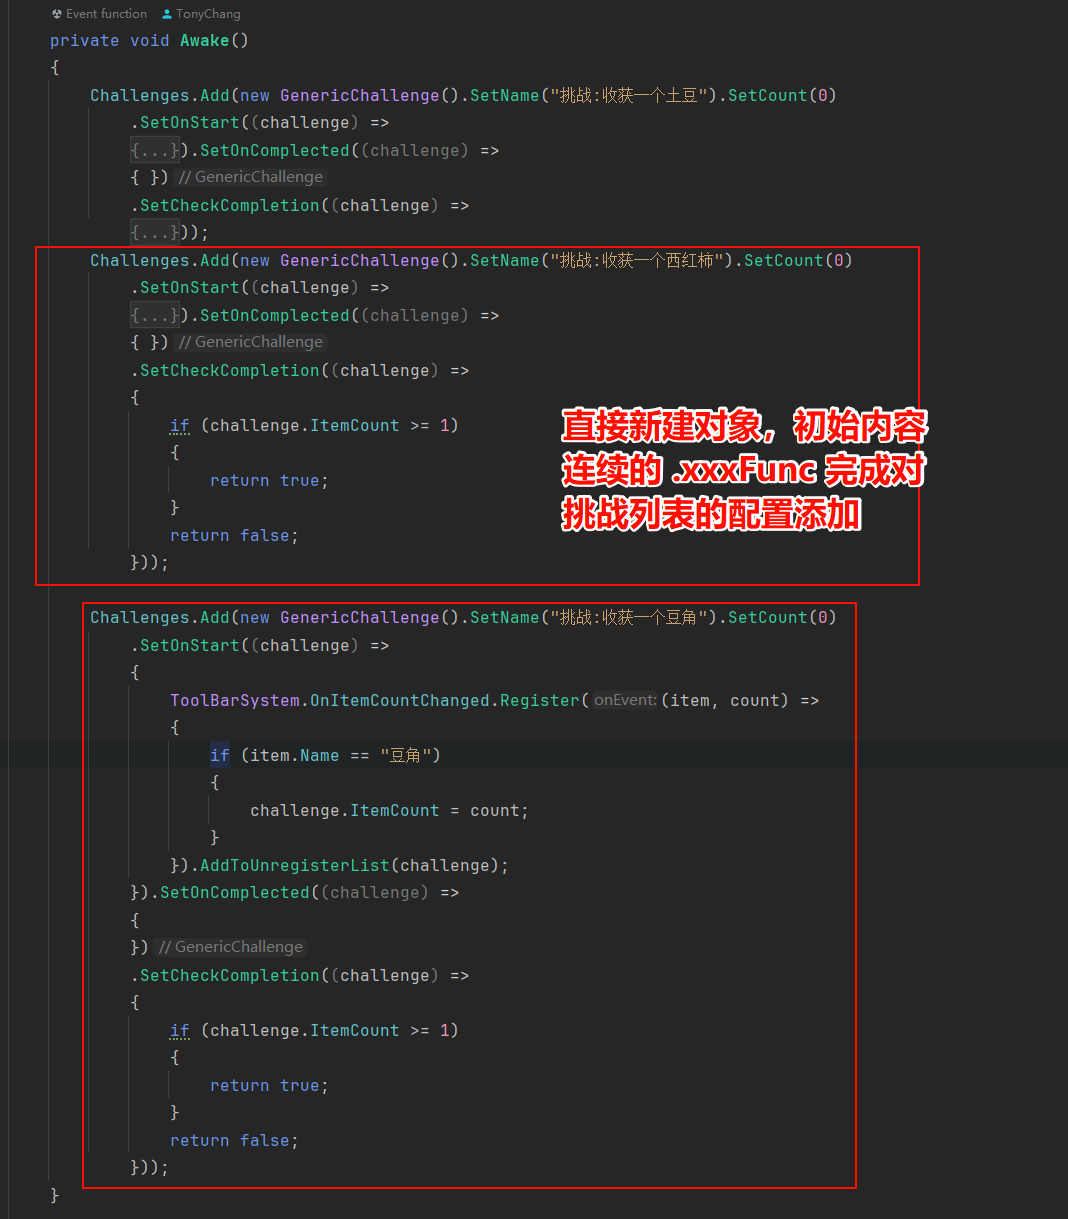Click the Unity icon beside Event function

[x=57, y=14]
